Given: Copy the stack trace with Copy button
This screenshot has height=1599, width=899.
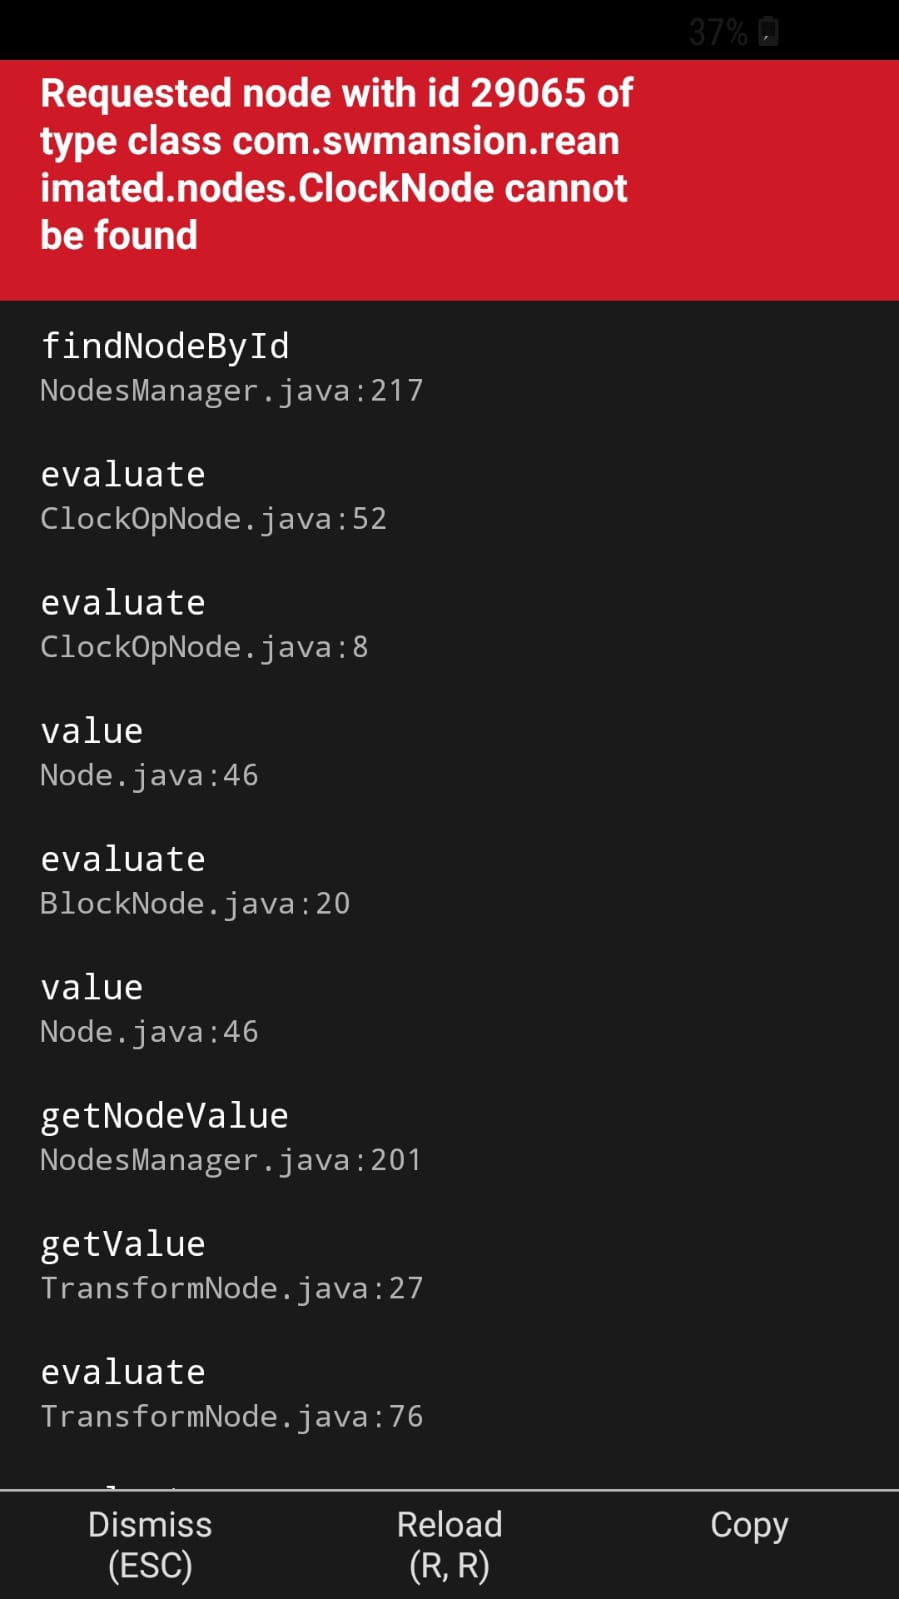Looking at the screenshot, I should click(x=748, y=1524).
